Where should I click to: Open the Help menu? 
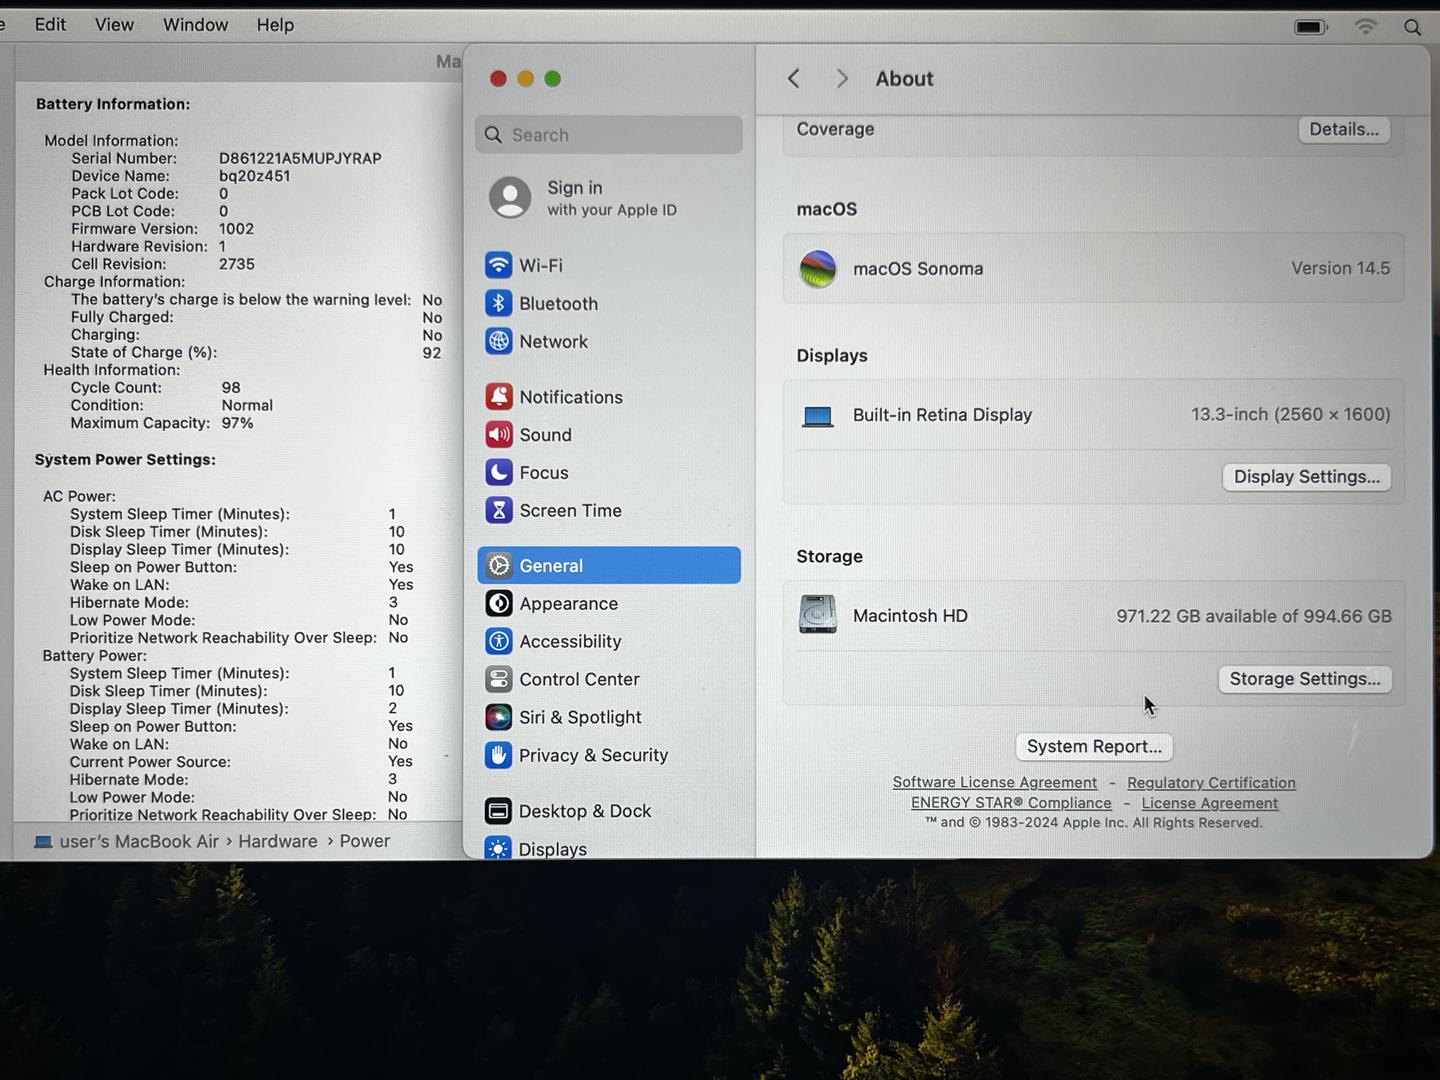[x=275, y=25]
